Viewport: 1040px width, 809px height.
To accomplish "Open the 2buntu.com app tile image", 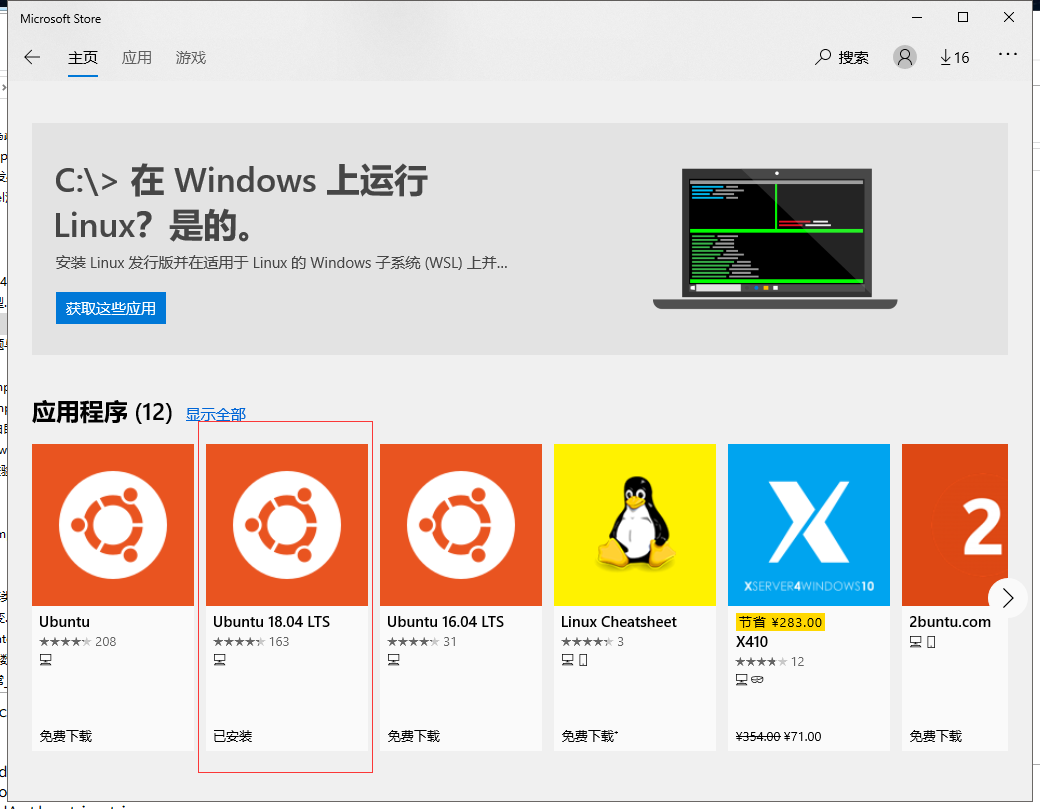I will 954,525.
